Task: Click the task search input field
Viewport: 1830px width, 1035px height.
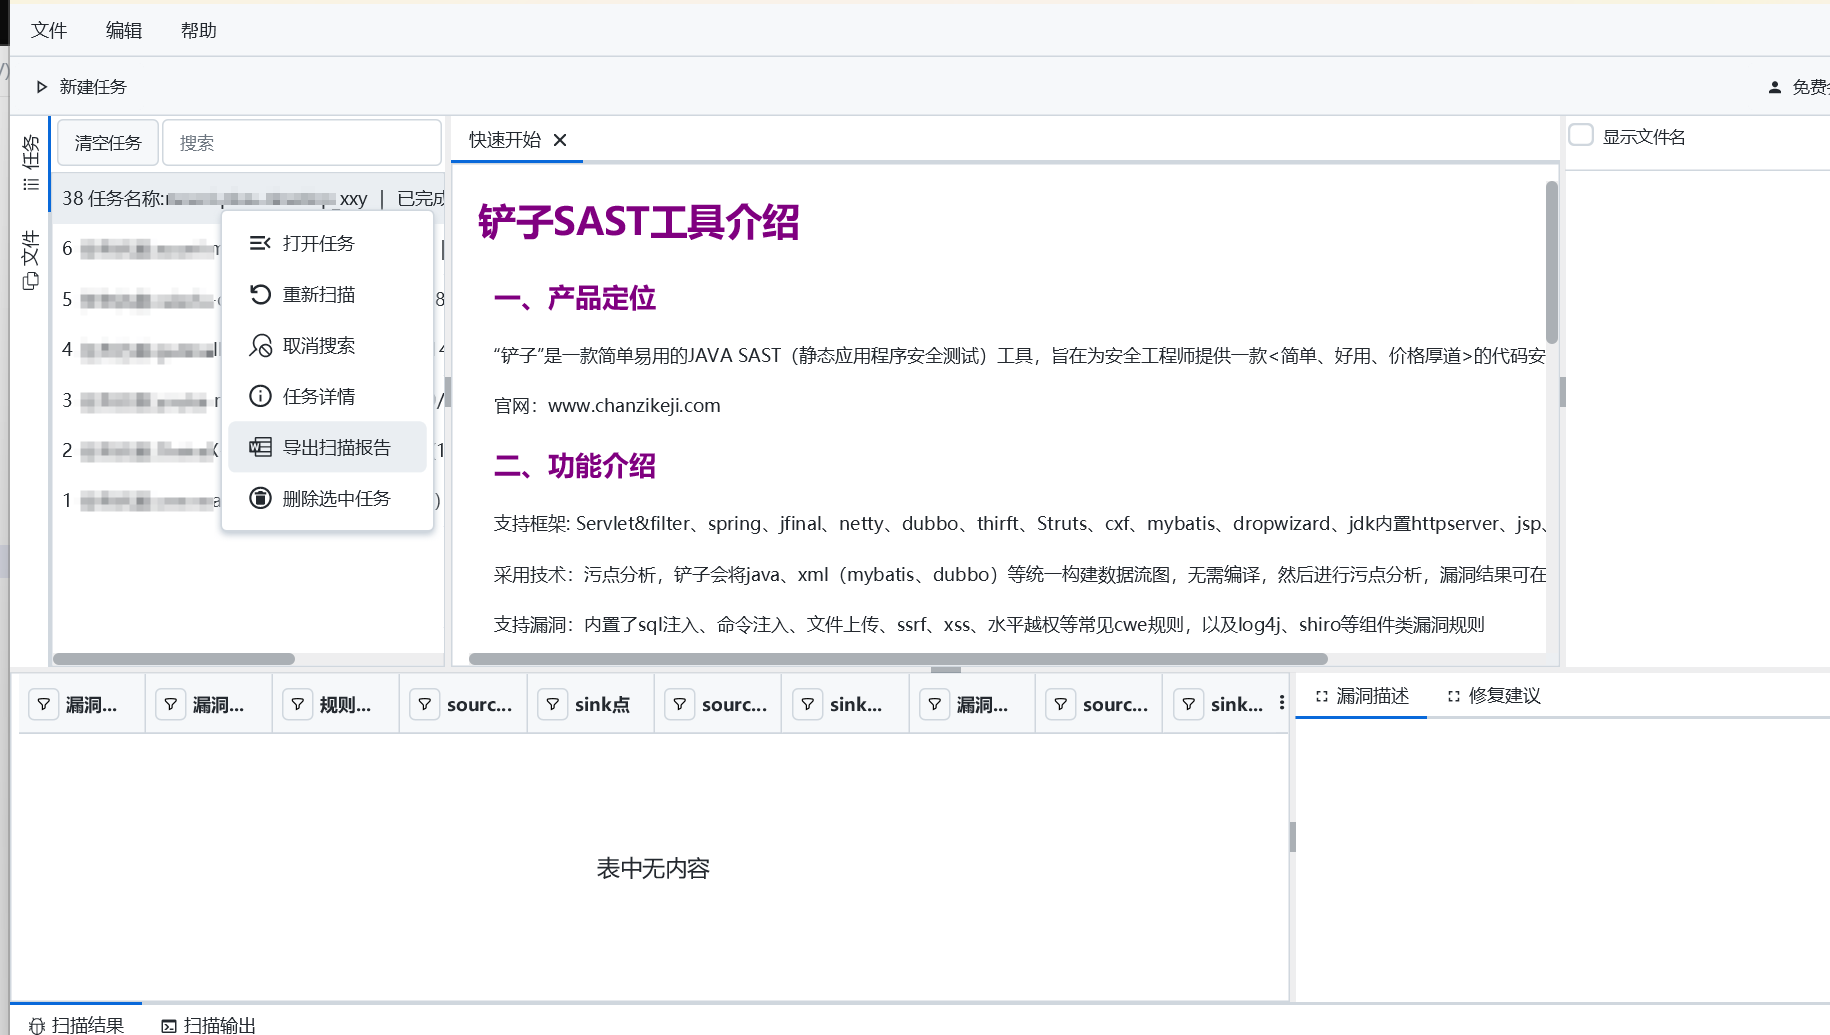Action: click(x=301, y=143)
